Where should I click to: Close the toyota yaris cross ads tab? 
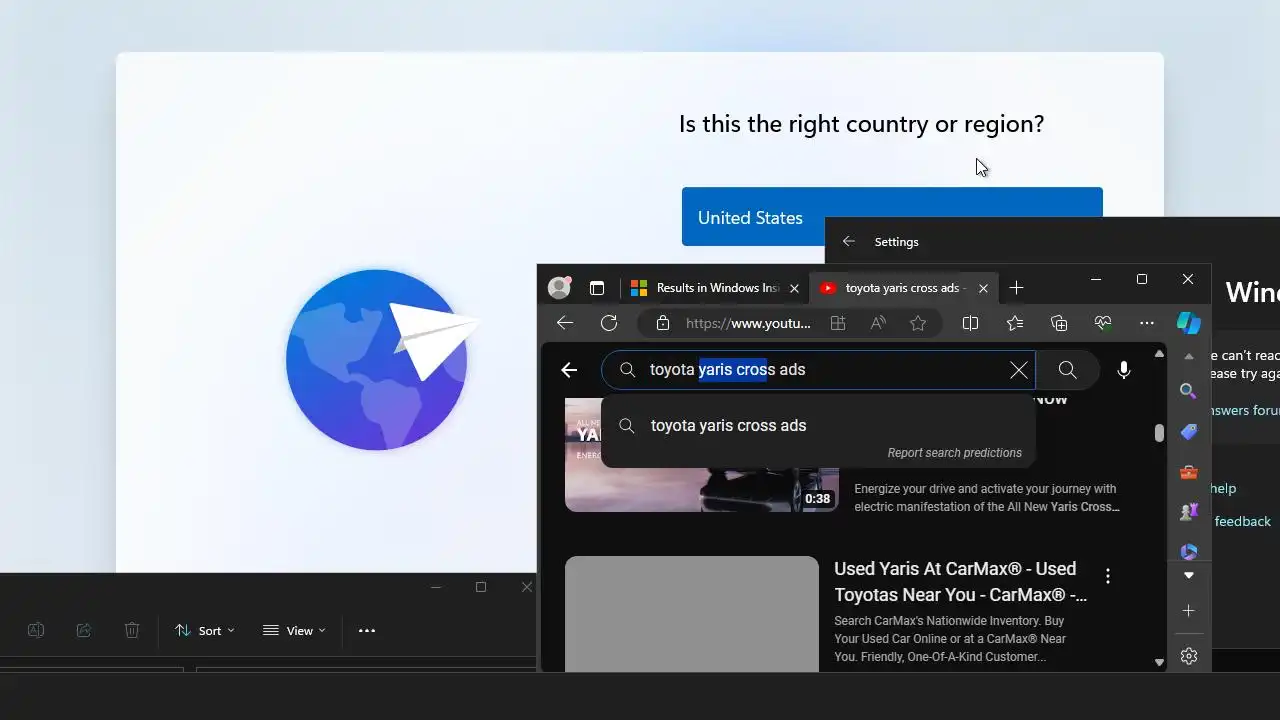tap(983, 288)
